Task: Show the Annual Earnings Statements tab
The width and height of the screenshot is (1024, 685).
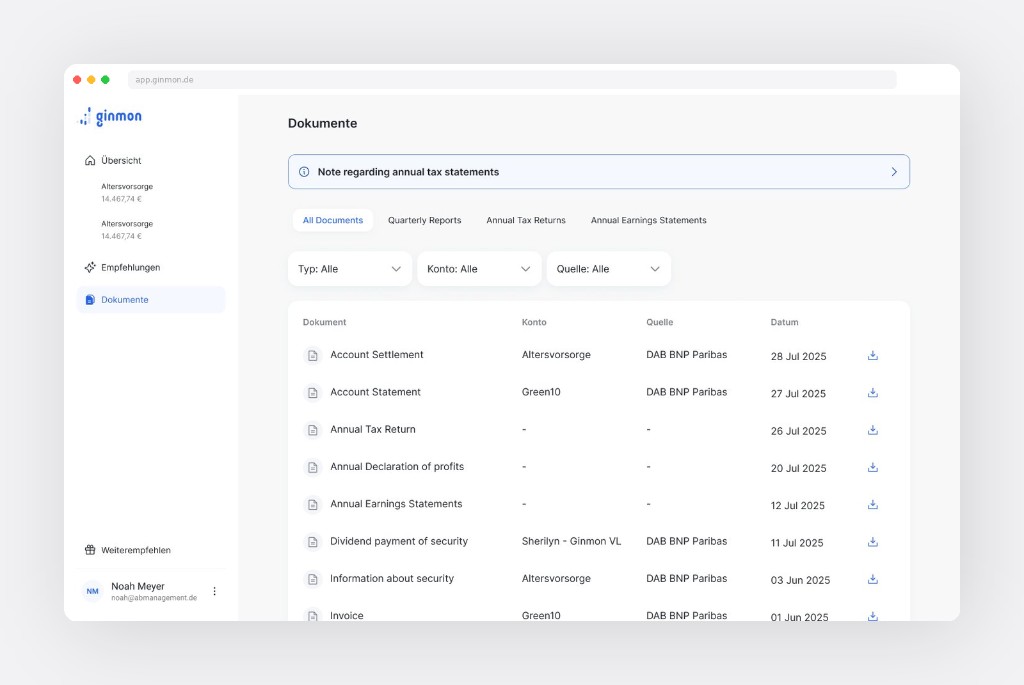Action: click(x=648, y=220)
